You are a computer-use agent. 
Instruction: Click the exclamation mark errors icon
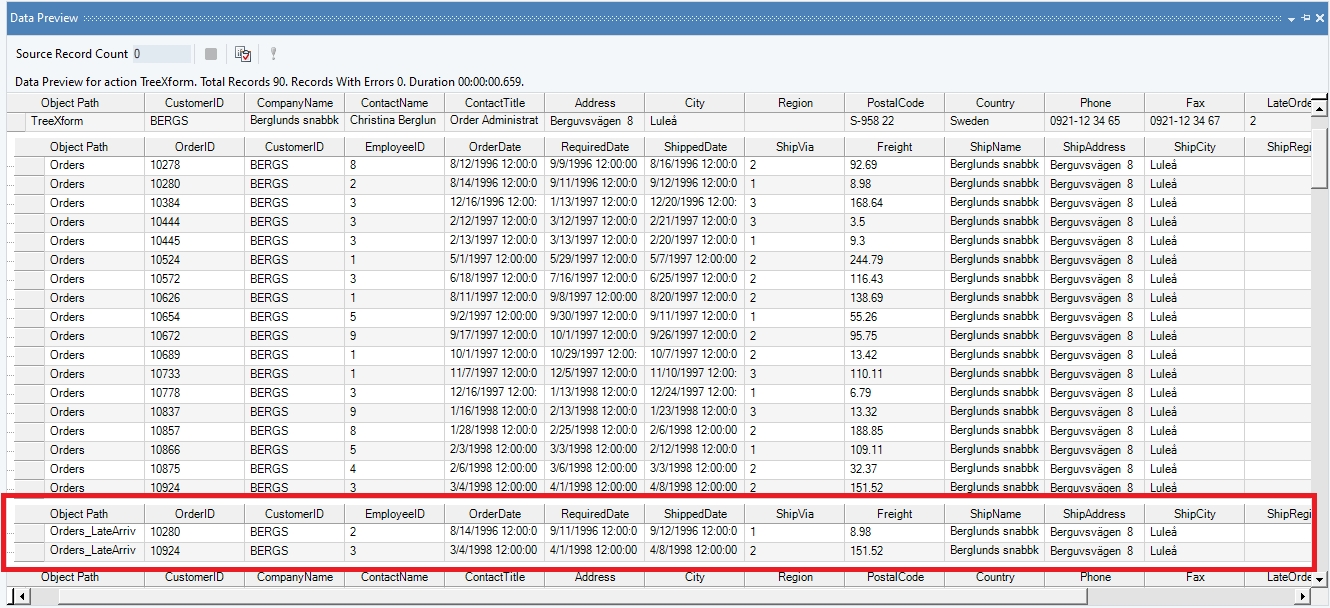pyautogui.click(x=273, y=54)
